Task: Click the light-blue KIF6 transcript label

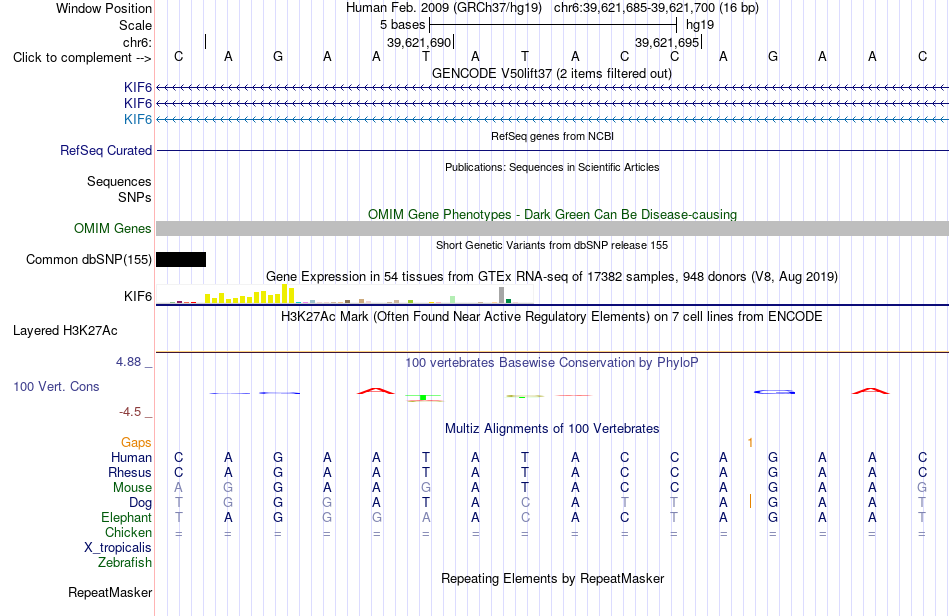Action: click(138, 119)
